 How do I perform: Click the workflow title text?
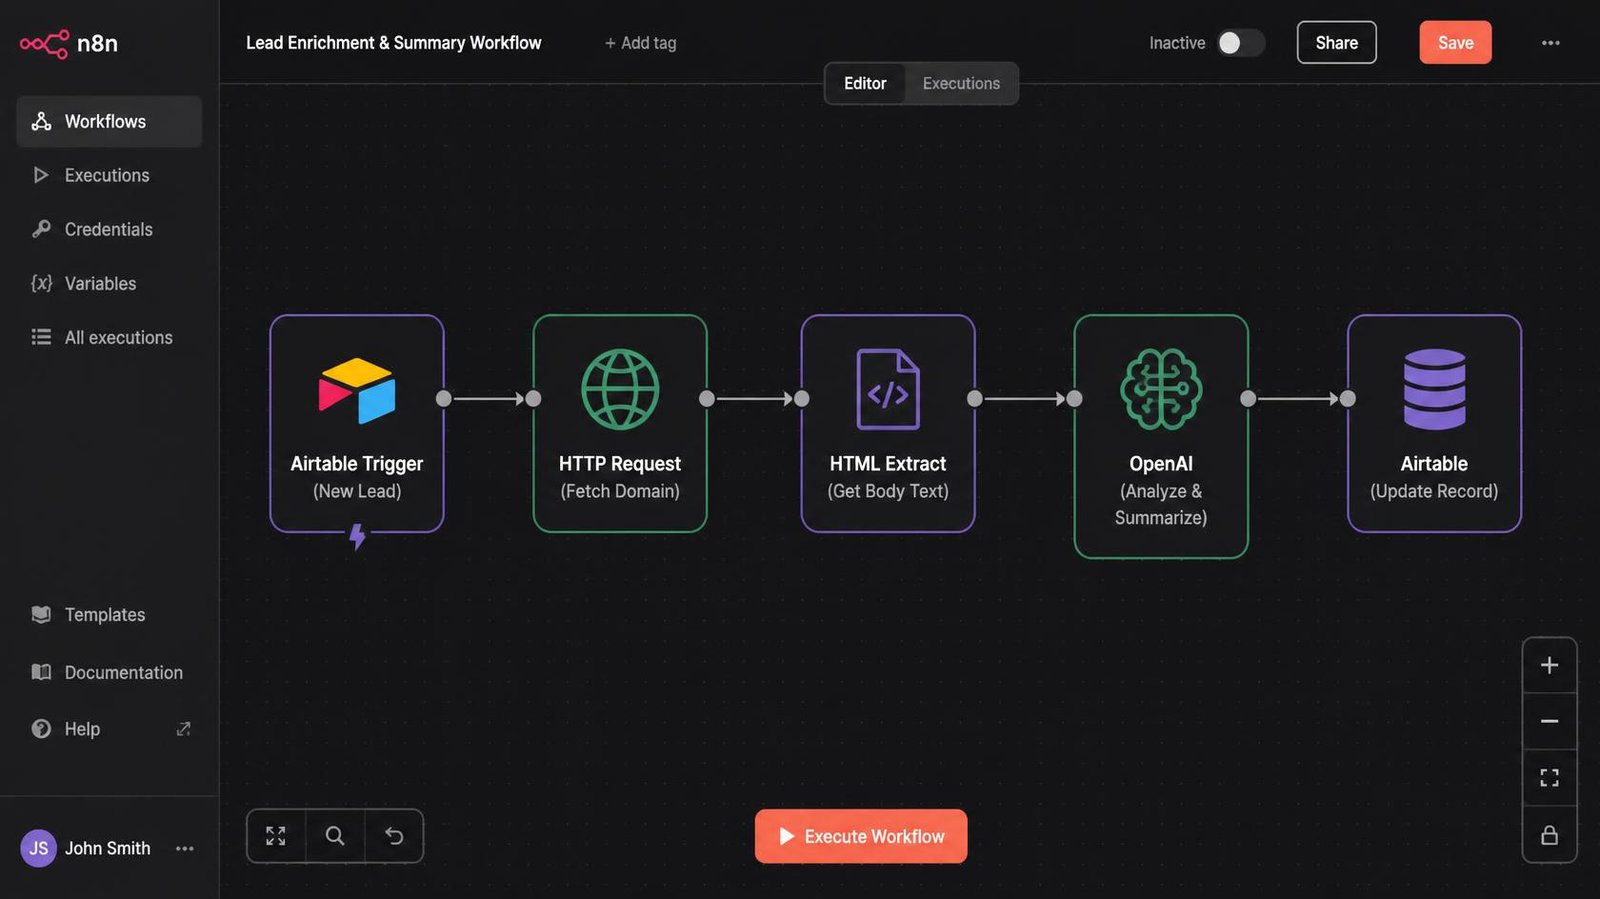[x=394, y=43]
